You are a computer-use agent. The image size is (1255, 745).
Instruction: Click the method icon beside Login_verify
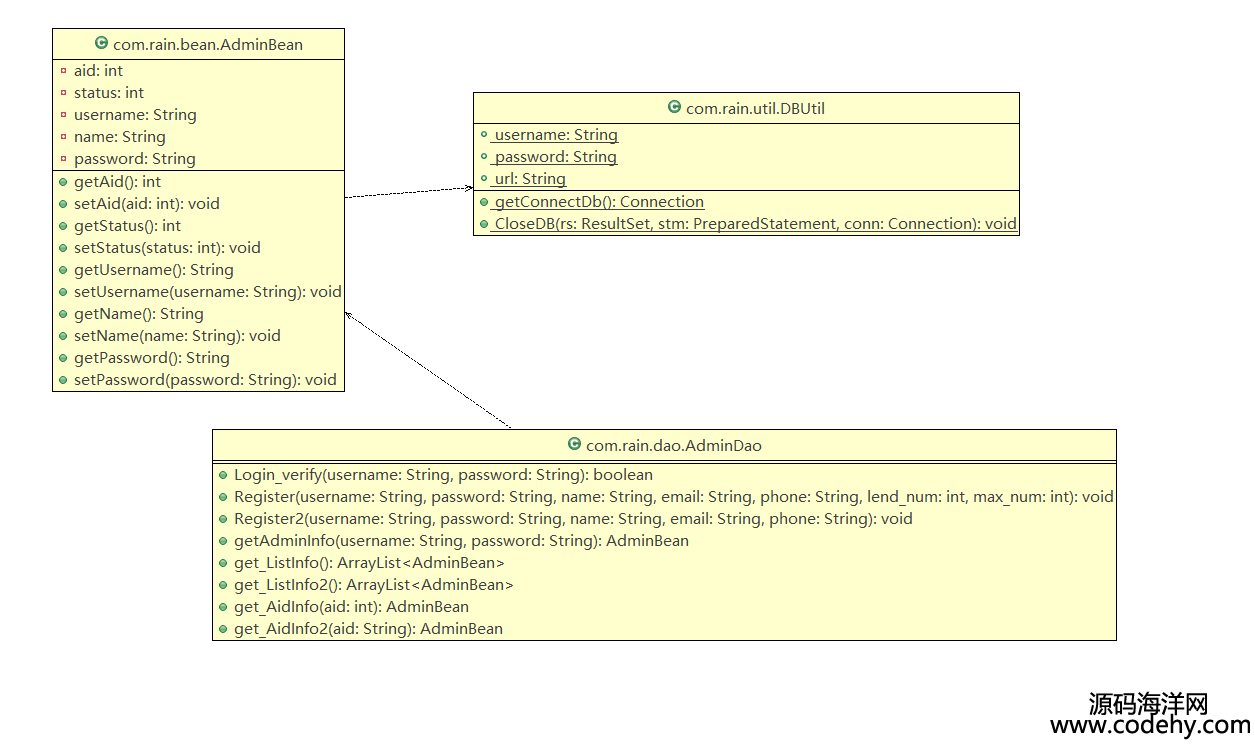pos(223,475)
